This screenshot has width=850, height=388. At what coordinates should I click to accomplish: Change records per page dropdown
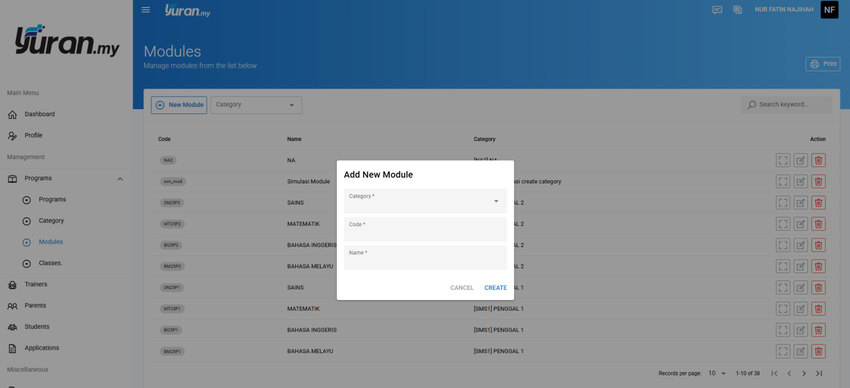point(717,373)
